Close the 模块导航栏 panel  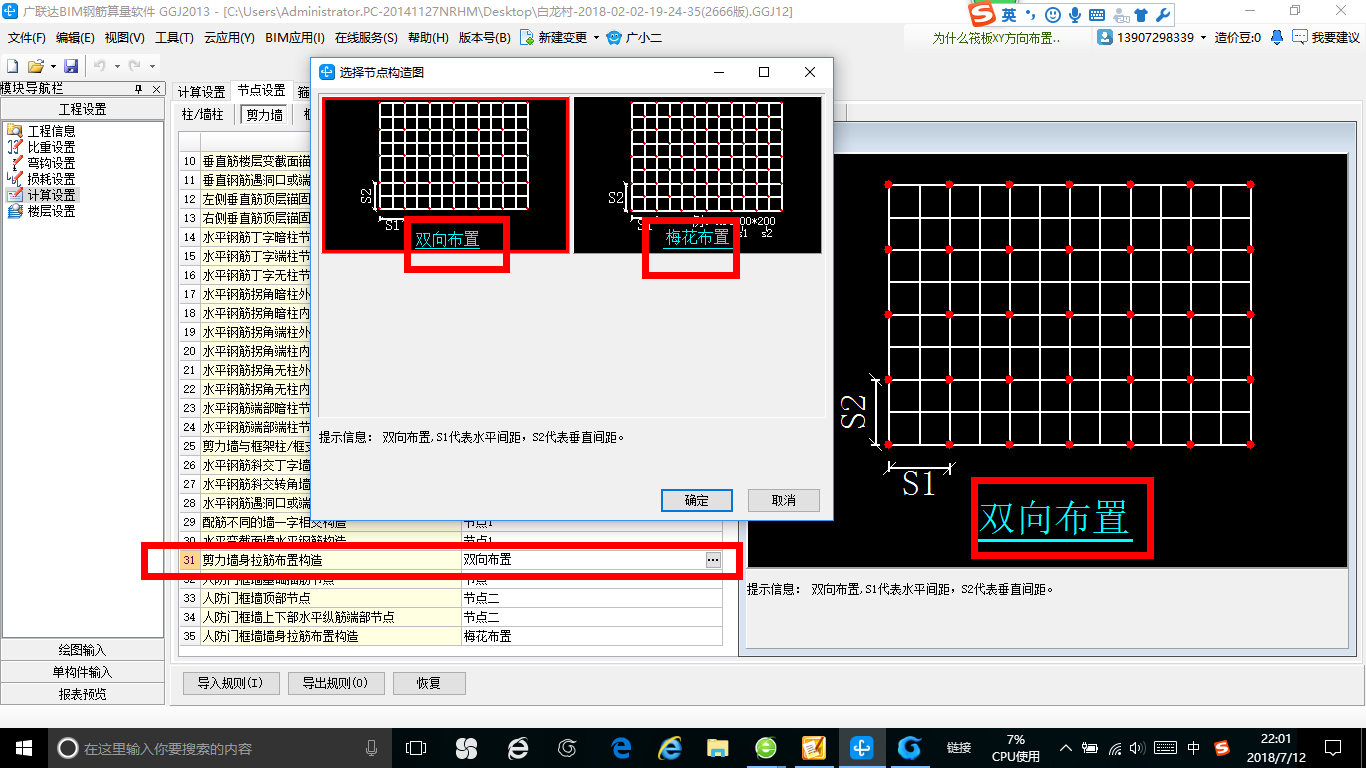tap(156, 89)
